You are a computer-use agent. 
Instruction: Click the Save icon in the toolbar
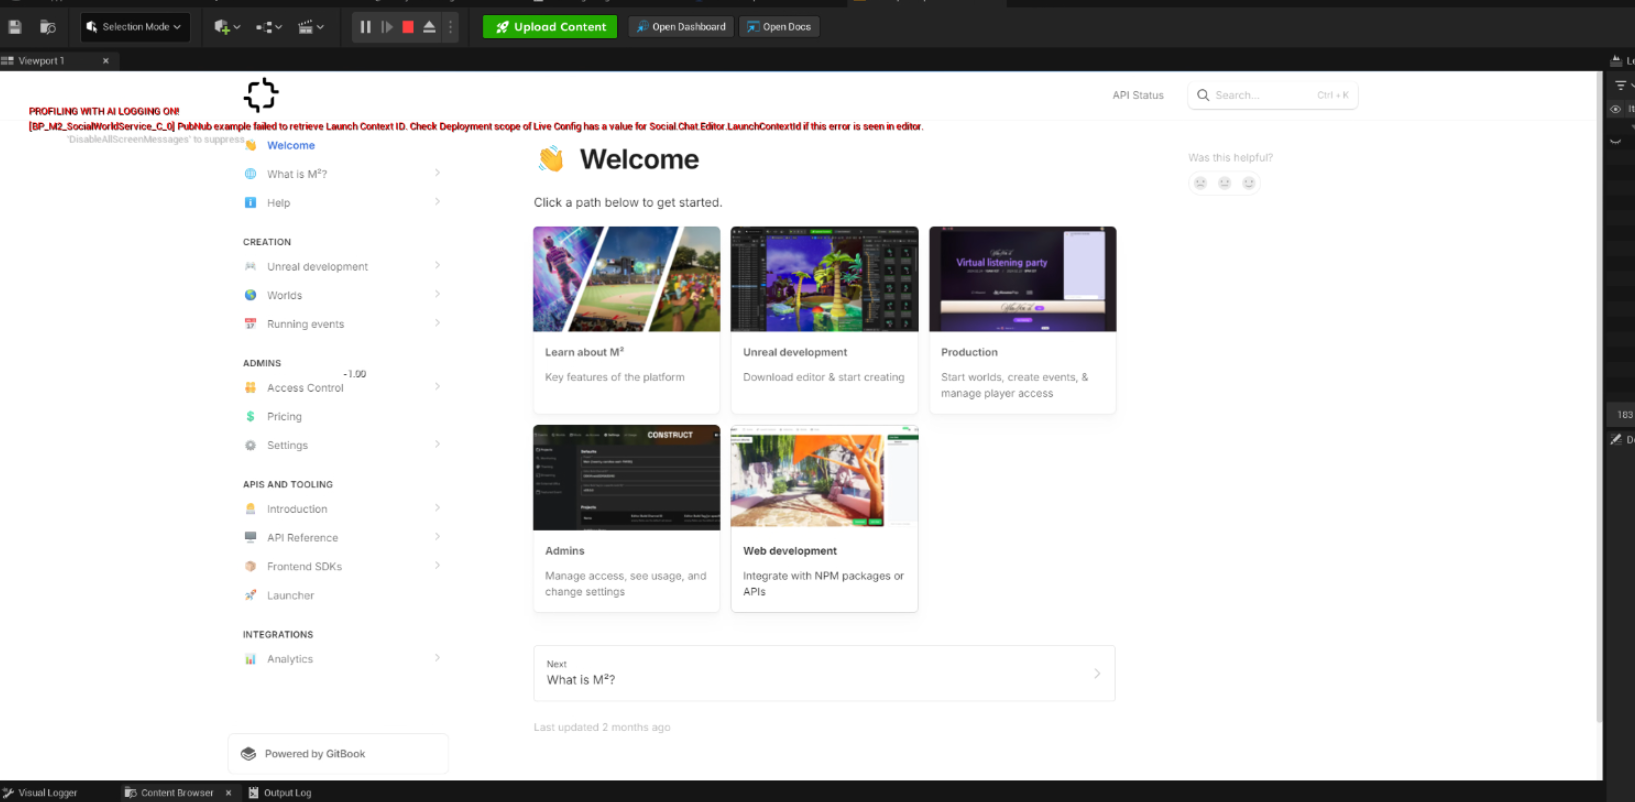coord(15,27)
